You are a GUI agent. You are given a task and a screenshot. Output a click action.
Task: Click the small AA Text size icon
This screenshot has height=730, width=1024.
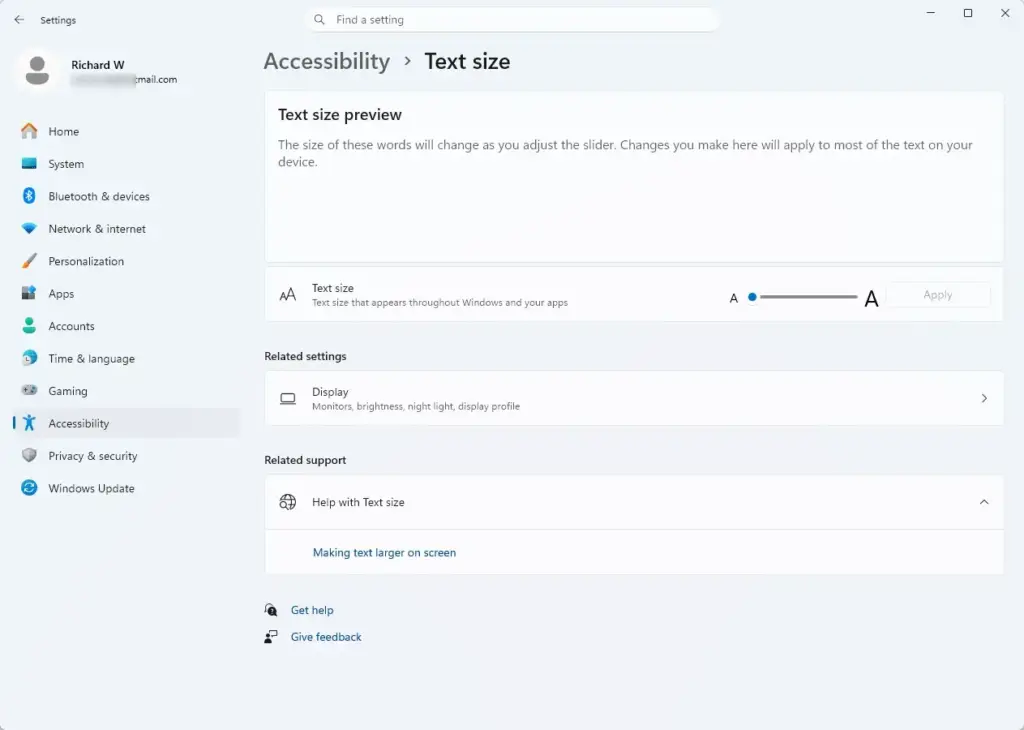tap(287, 294)
